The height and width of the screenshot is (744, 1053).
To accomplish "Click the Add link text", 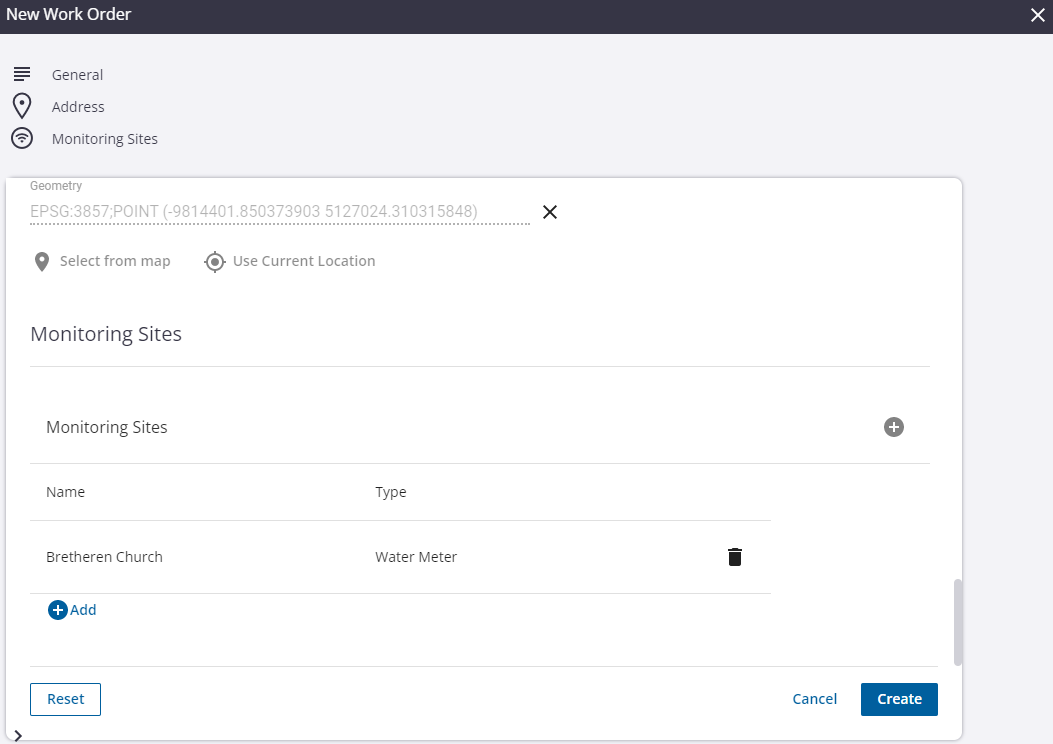I will [83, 610].
